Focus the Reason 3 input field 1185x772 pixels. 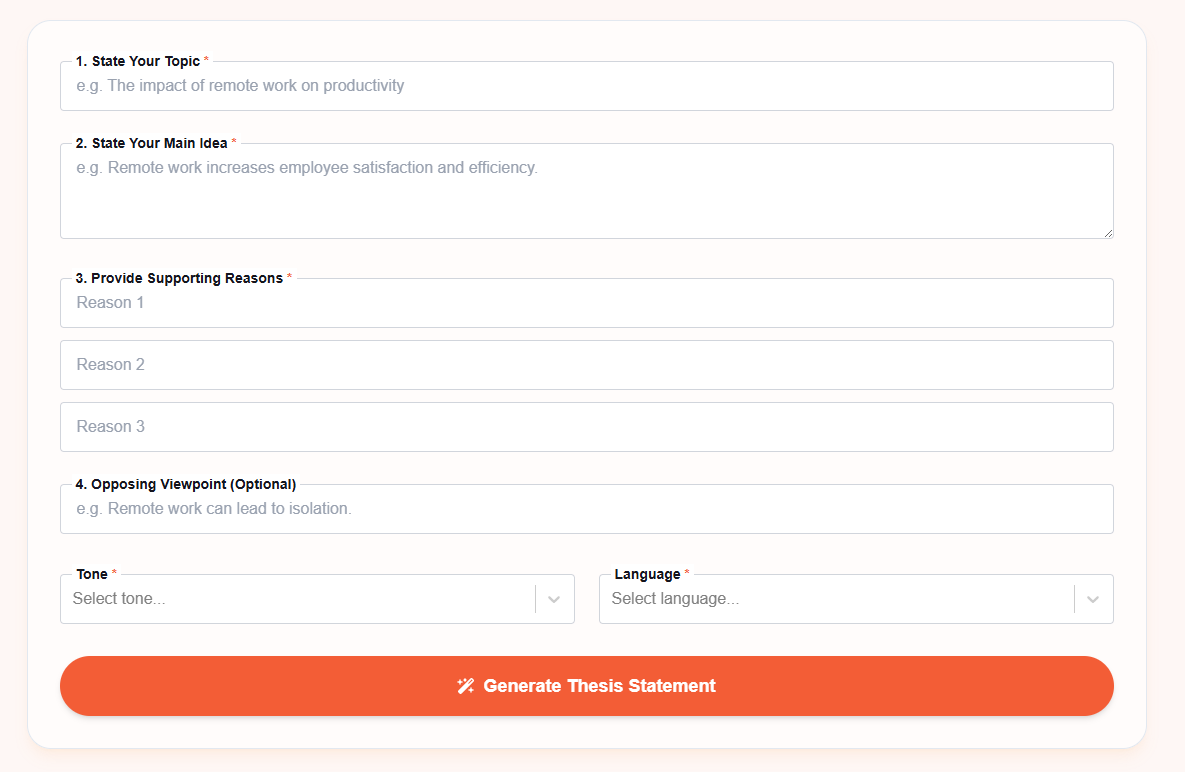point(586,427)
